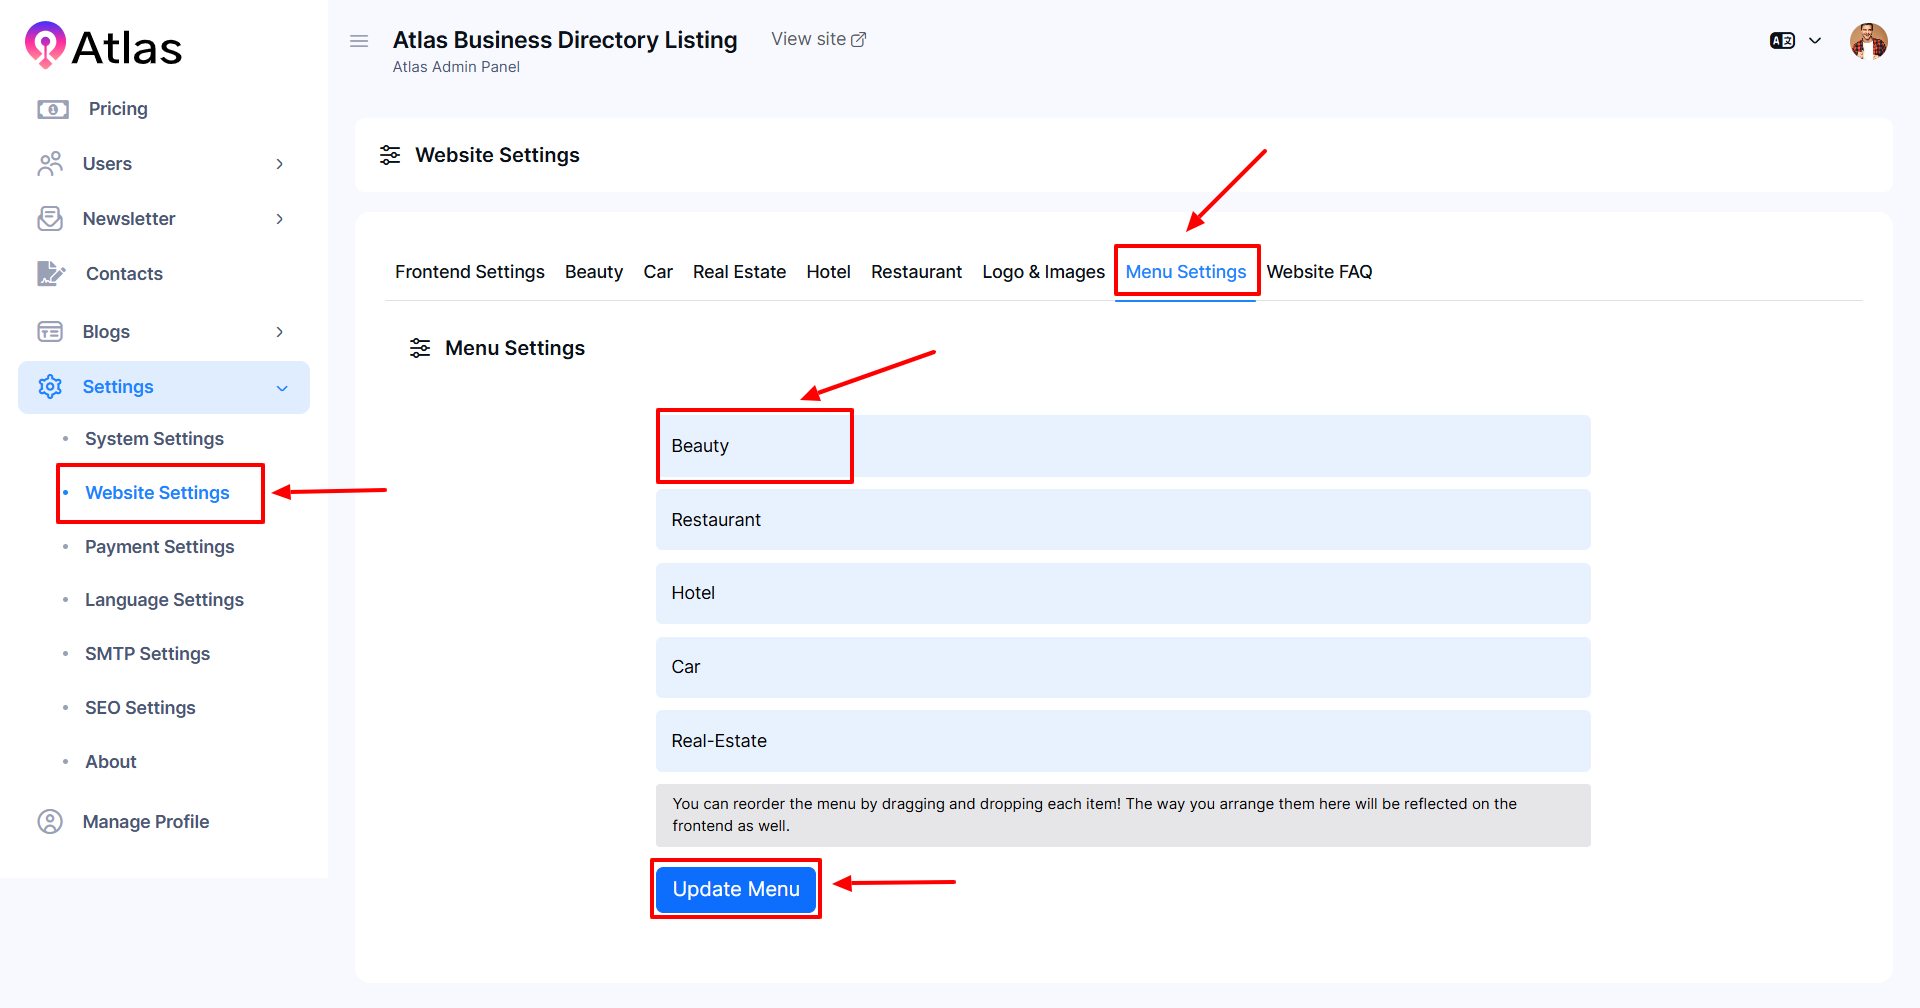This screenshot has height=1008, width=1920.
Task: Go to SMTP Settings in sidebar
Action: pos(147,654)
